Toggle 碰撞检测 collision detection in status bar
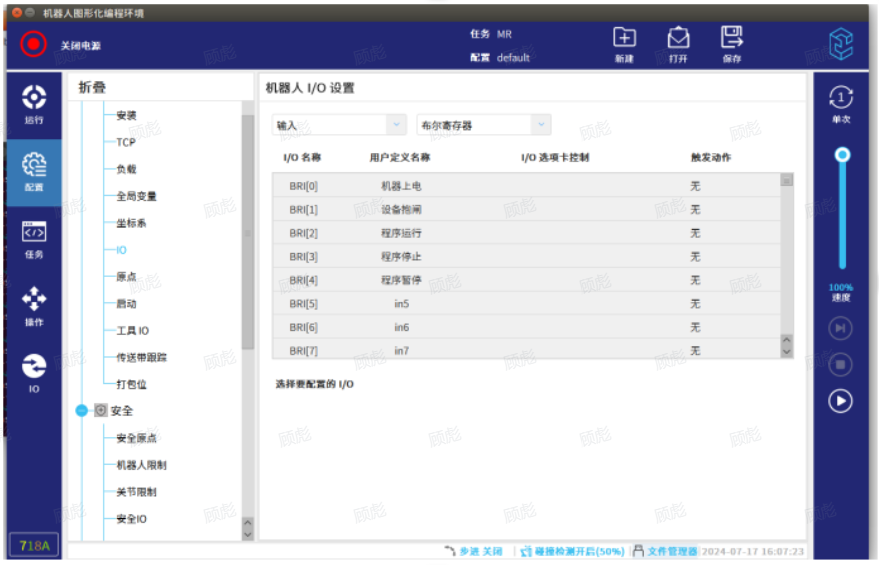The image size is (879, 565). (572, 551)
